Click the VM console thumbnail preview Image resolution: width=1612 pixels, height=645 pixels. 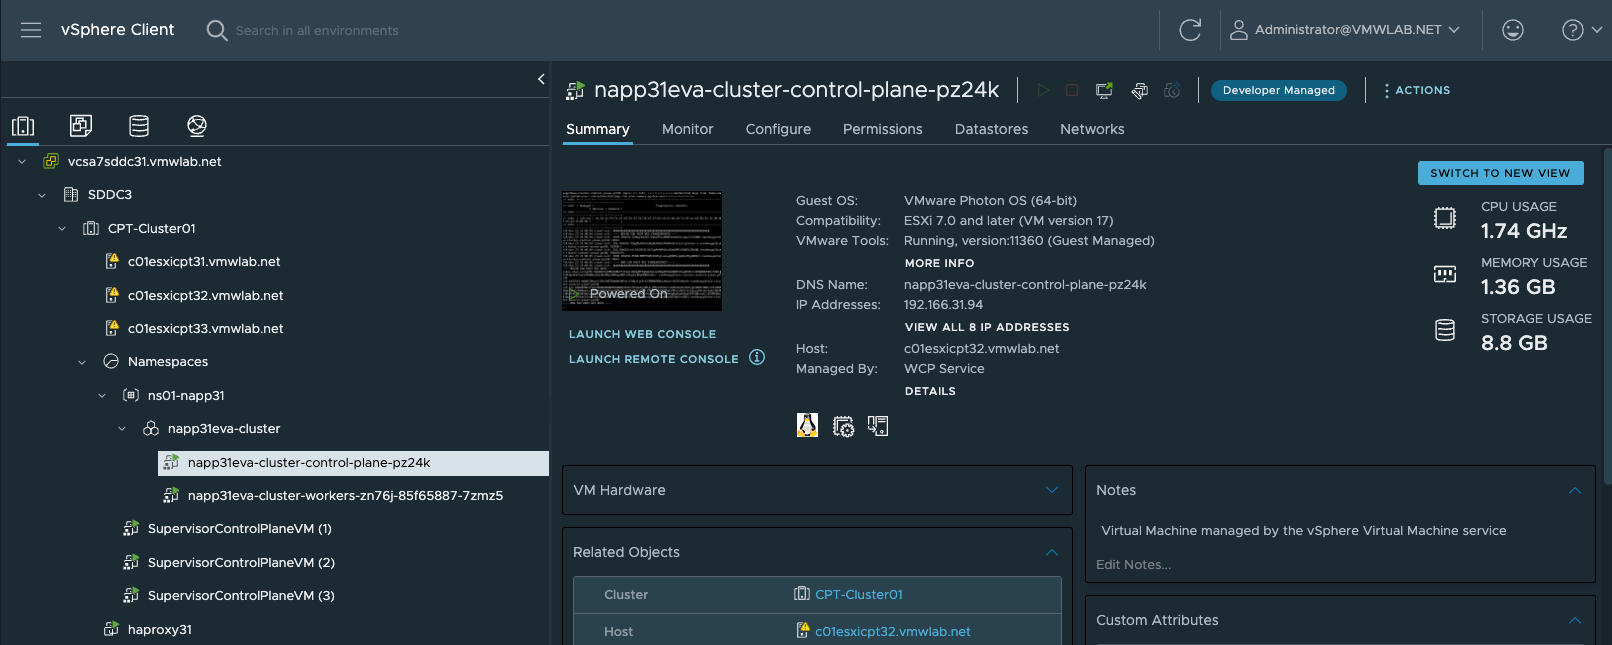pyautogui.click(x=642, y=251)
